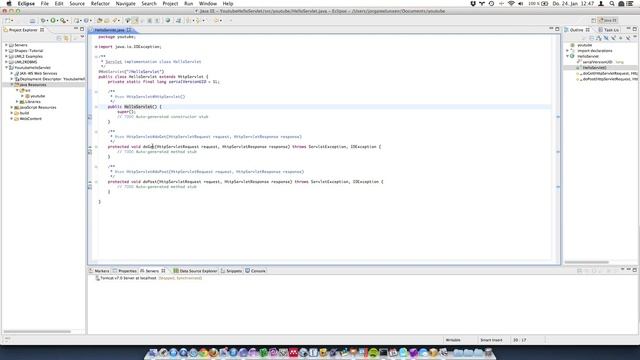Screen dimensions: 640x360
Task: Open the Project menu
Action: (x=170, y=3)
